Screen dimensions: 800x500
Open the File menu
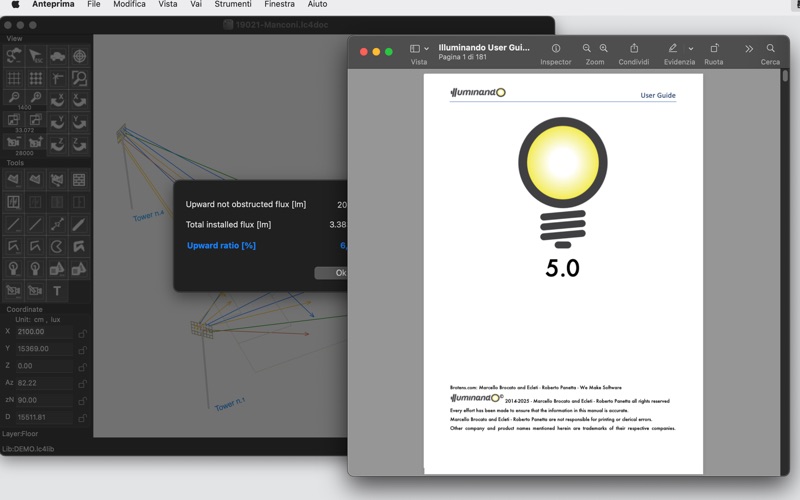tap(93, 4)
